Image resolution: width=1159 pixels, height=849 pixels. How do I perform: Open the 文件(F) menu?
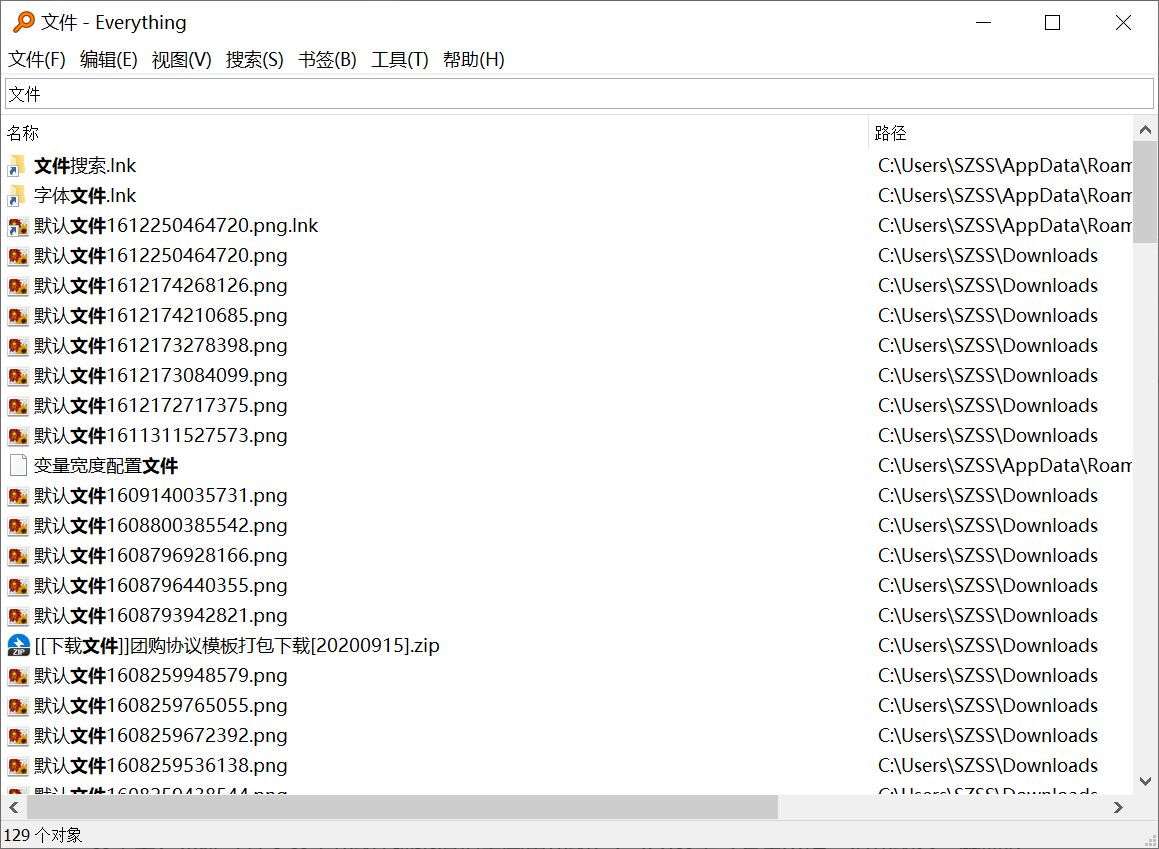pyautogui.click(x=37, y=60)
